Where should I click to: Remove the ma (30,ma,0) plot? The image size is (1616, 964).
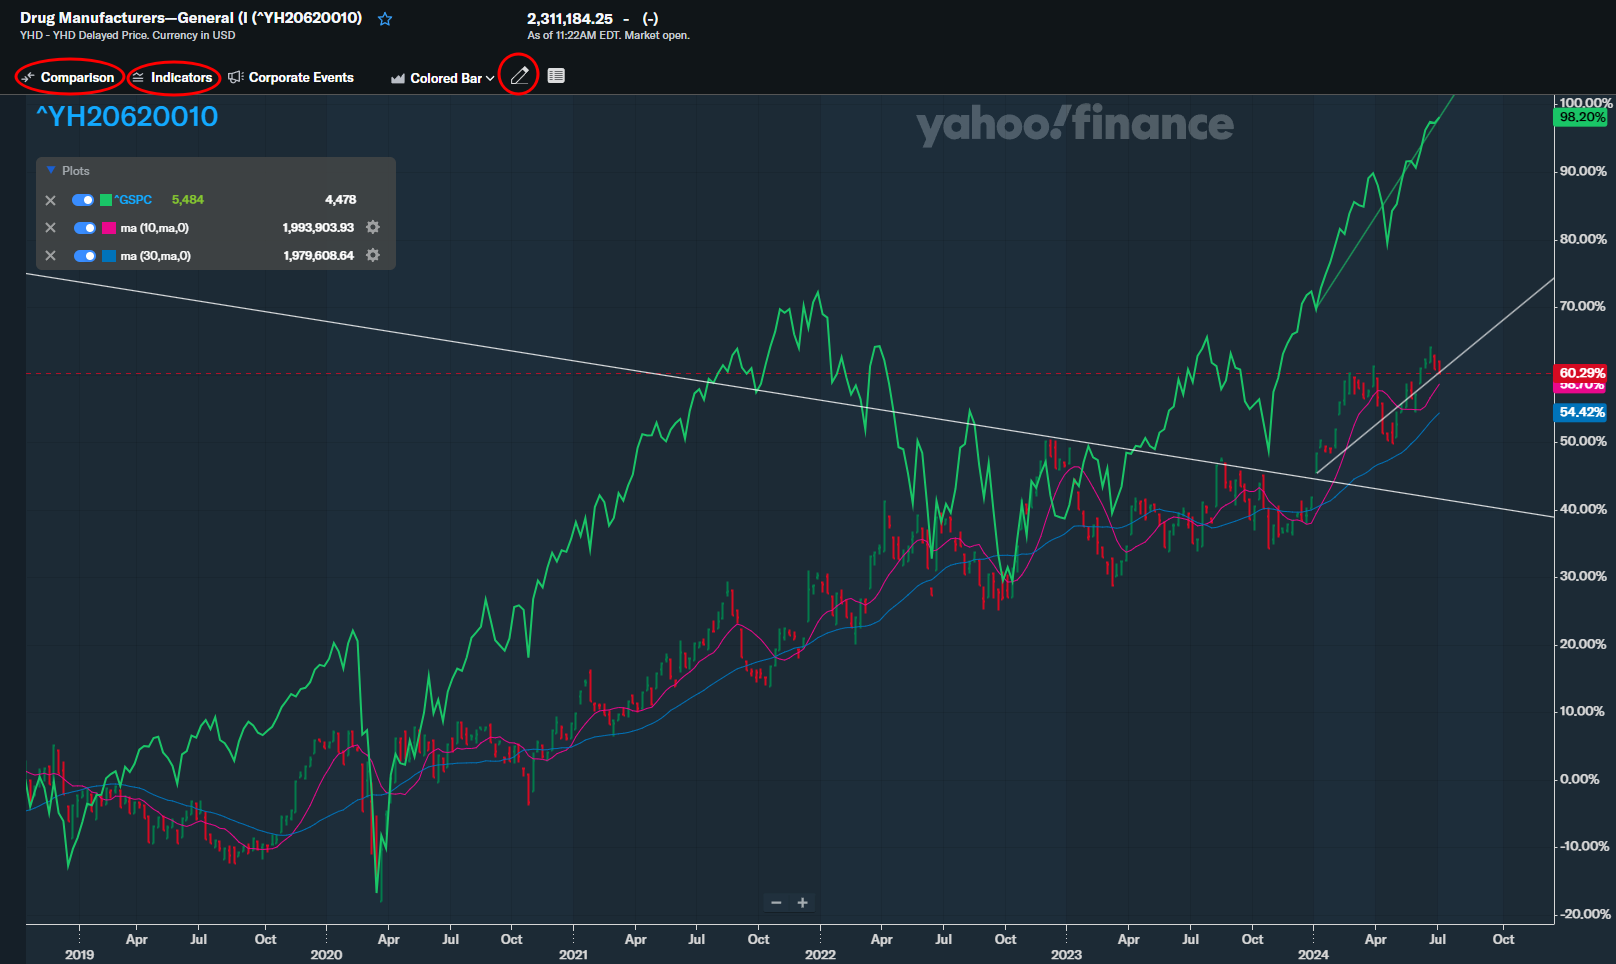pos(51,256)
